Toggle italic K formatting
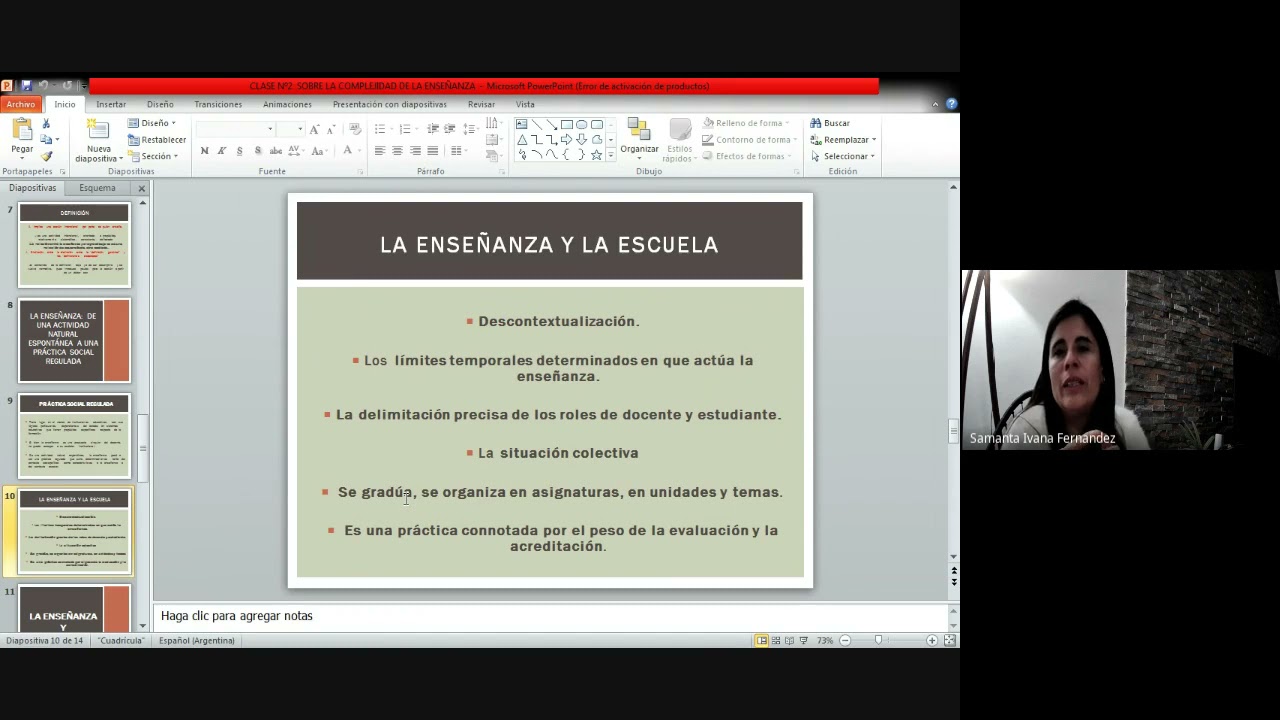The height and width of the screenshot is (720, 1280). coord(222,151)
